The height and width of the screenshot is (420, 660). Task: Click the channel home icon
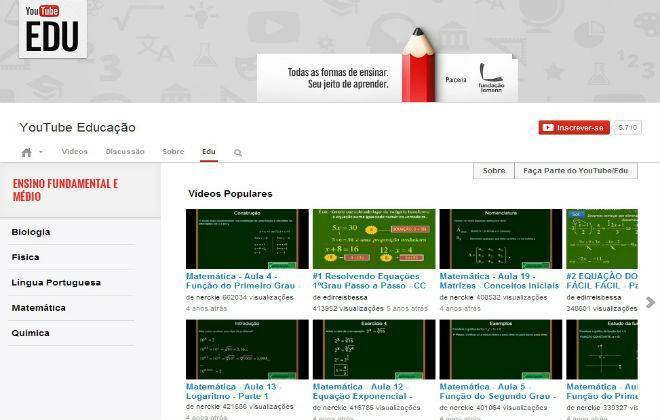pos(27,152)
